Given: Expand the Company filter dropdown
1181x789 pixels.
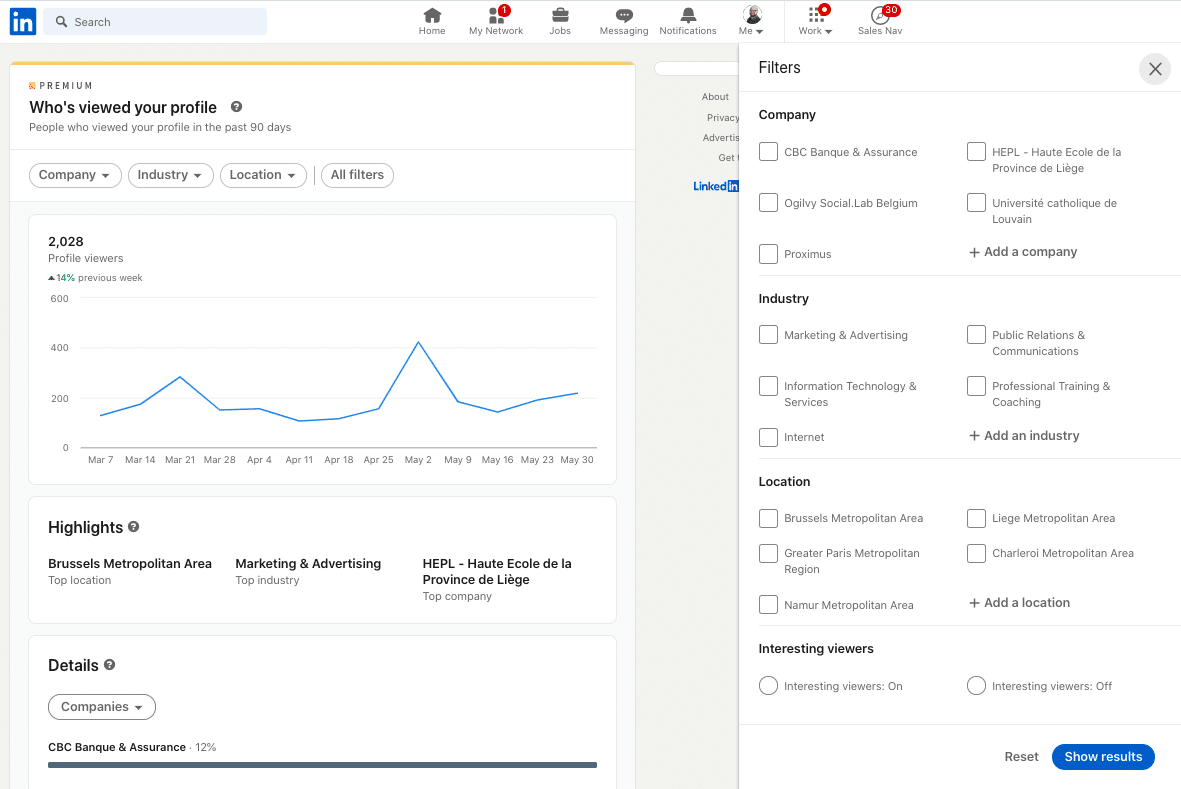Looking at the screenshot, I should [x=75, y=175].
